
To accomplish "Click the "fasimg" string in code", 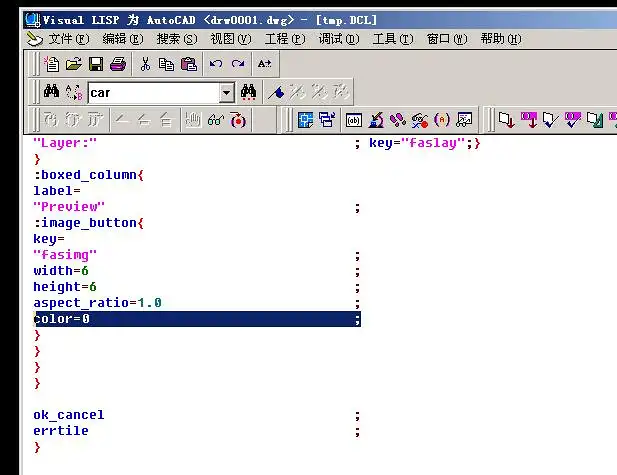I will 65,255.
